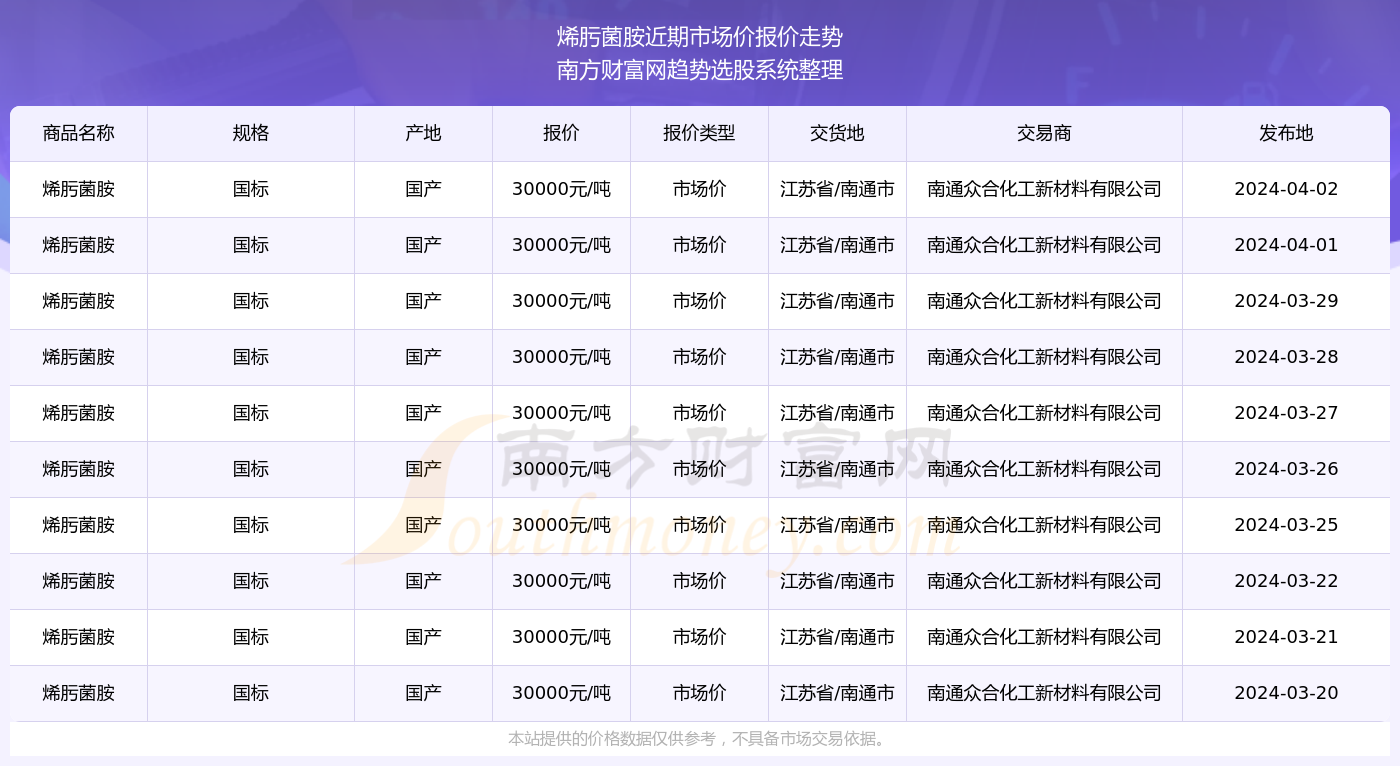Select the date cell 2024-03-21
Viewport: 1400px width, 766px height.
[x=1286, y=637]
